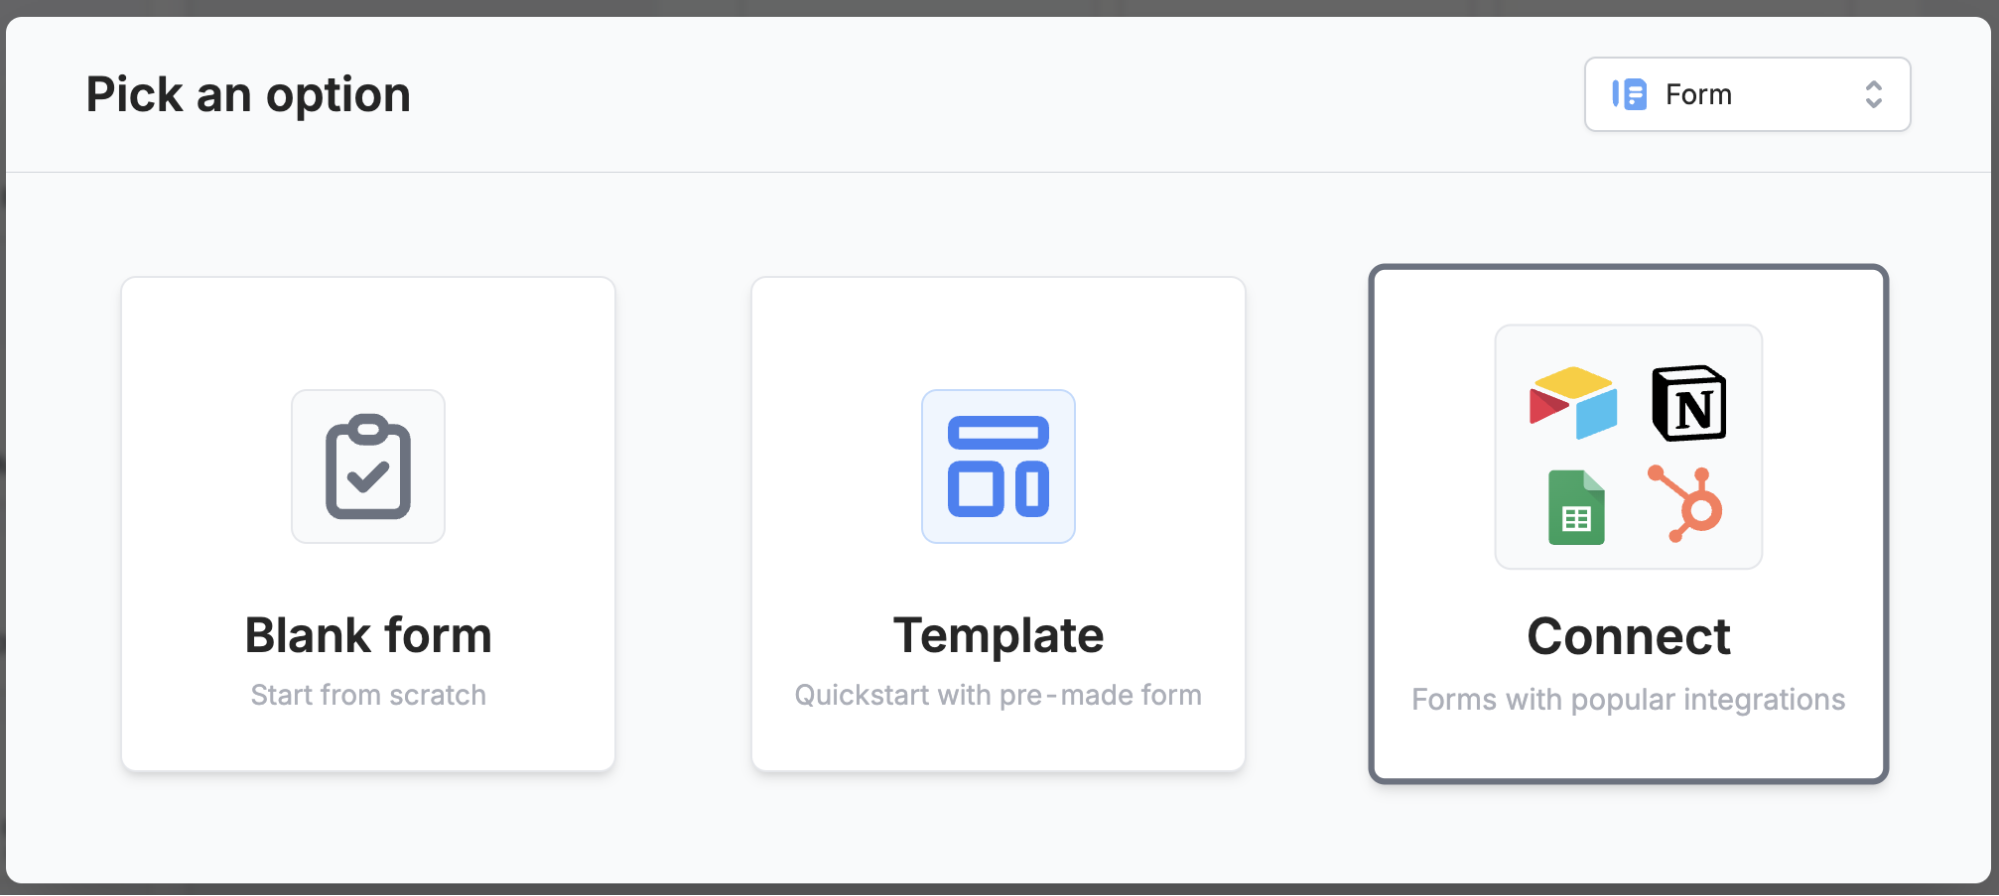
Task: Click the Template card title
Action: tap(998, 635)
